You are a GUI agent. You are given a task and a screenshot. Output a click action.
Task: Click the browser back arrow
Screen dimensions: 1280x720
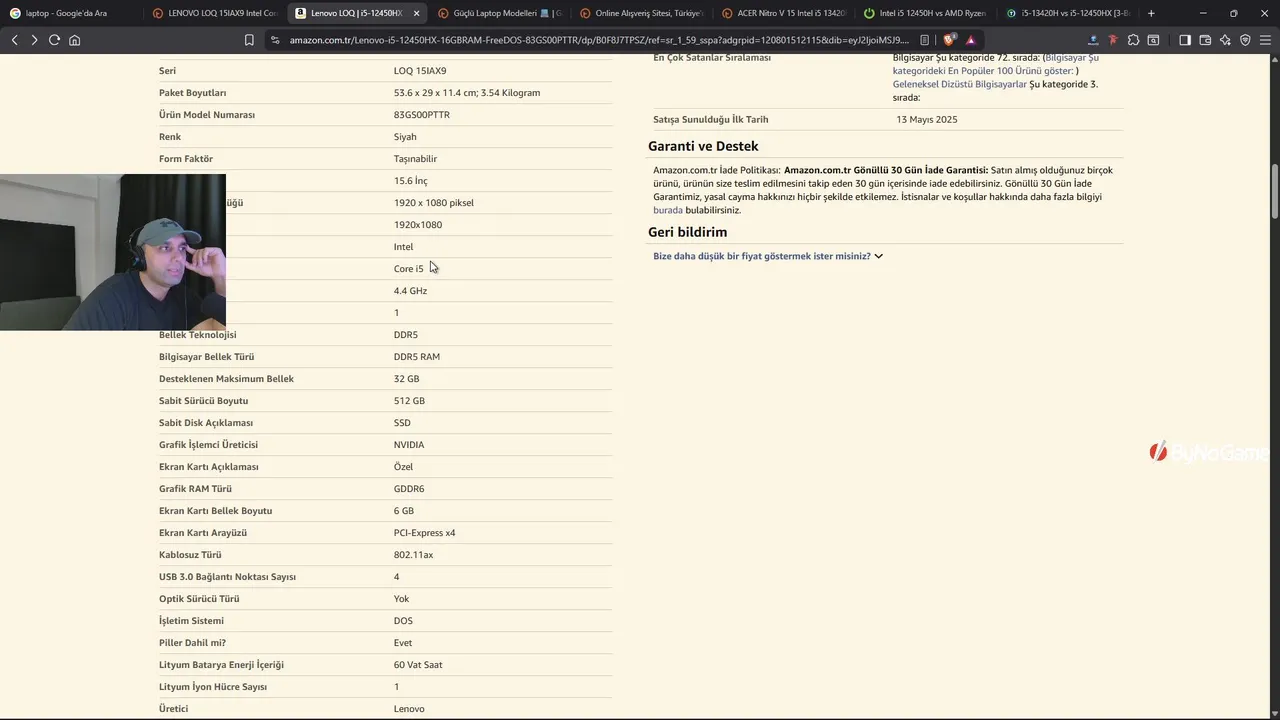click(x=14, y=40)
